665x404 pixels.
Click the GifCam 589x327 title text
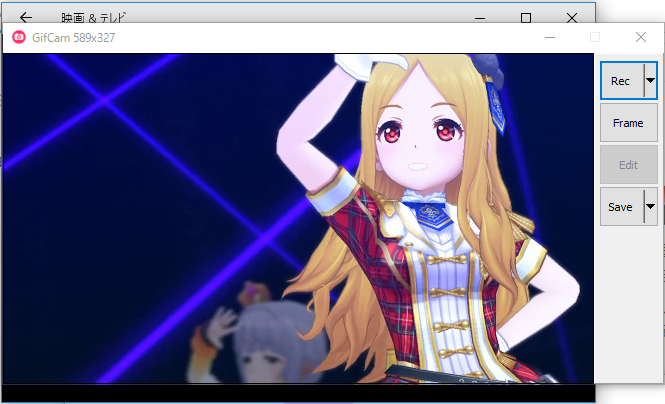click(73, 38)
